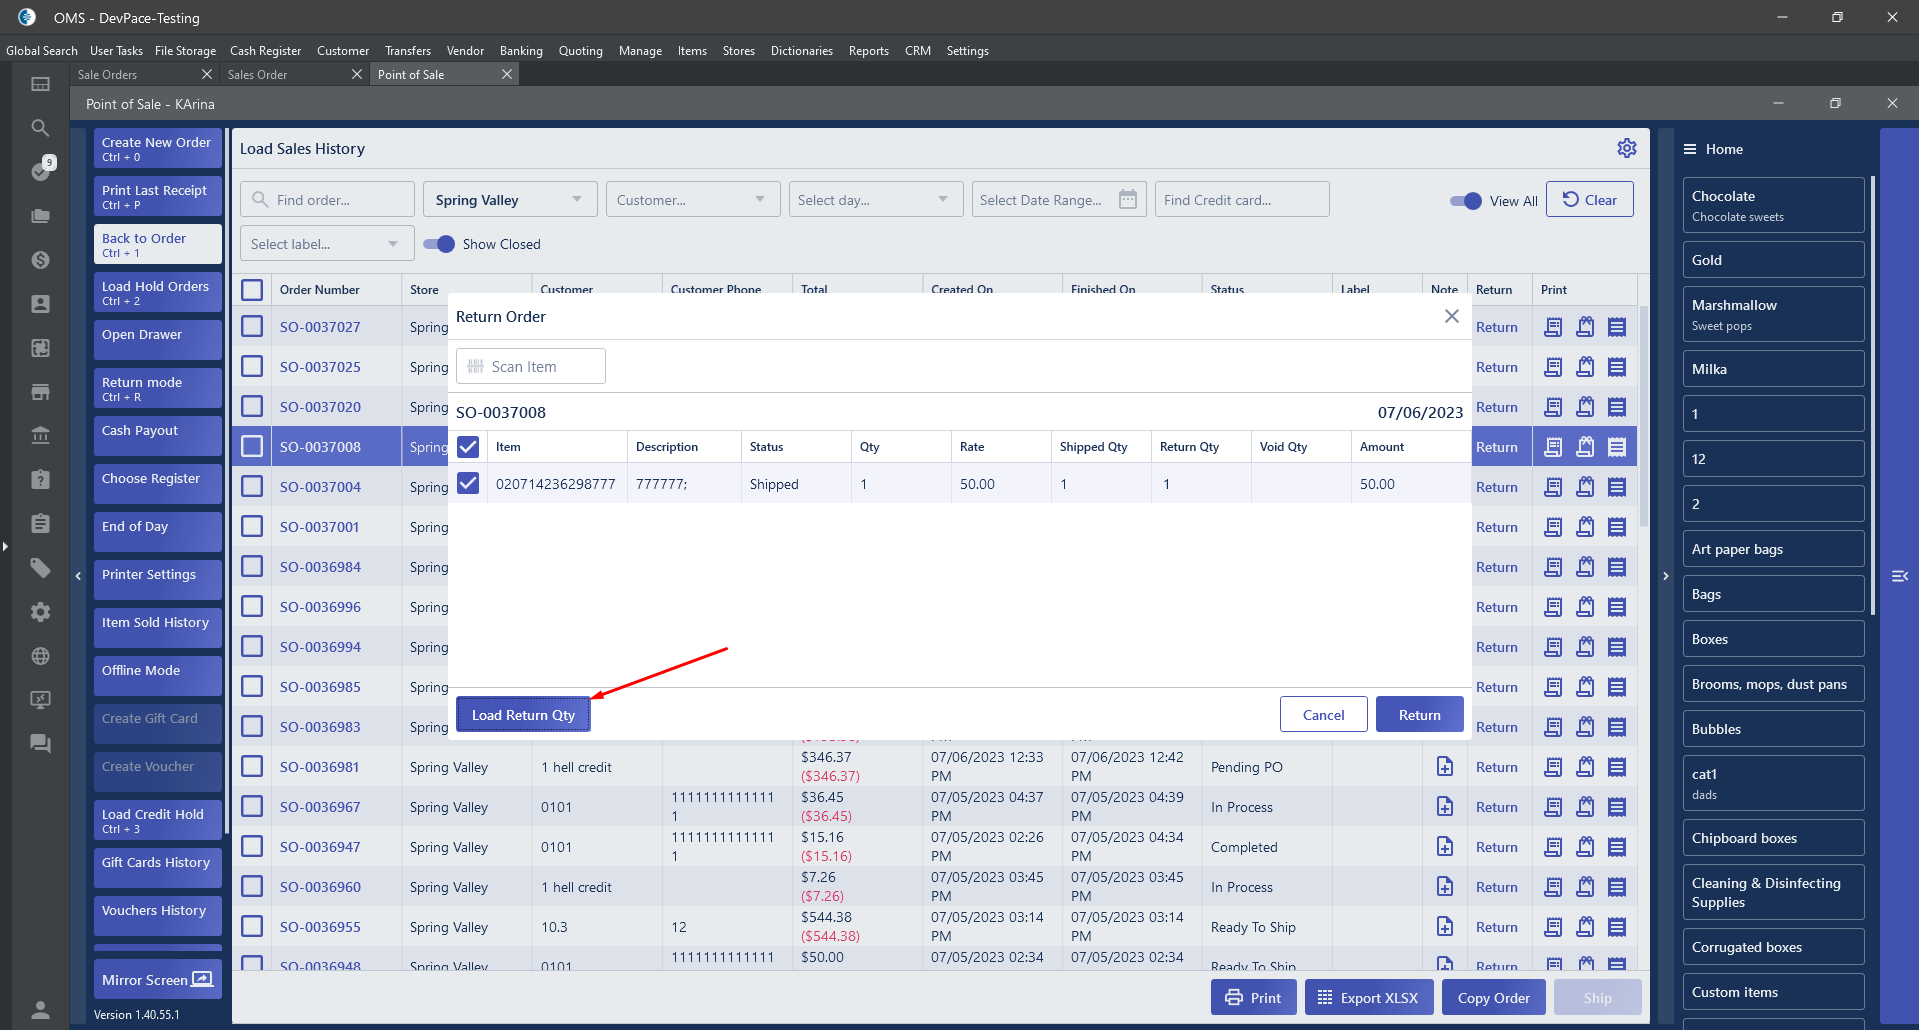
Task: Click the calendar icon in date range field
Action: tap(1127, 199)
